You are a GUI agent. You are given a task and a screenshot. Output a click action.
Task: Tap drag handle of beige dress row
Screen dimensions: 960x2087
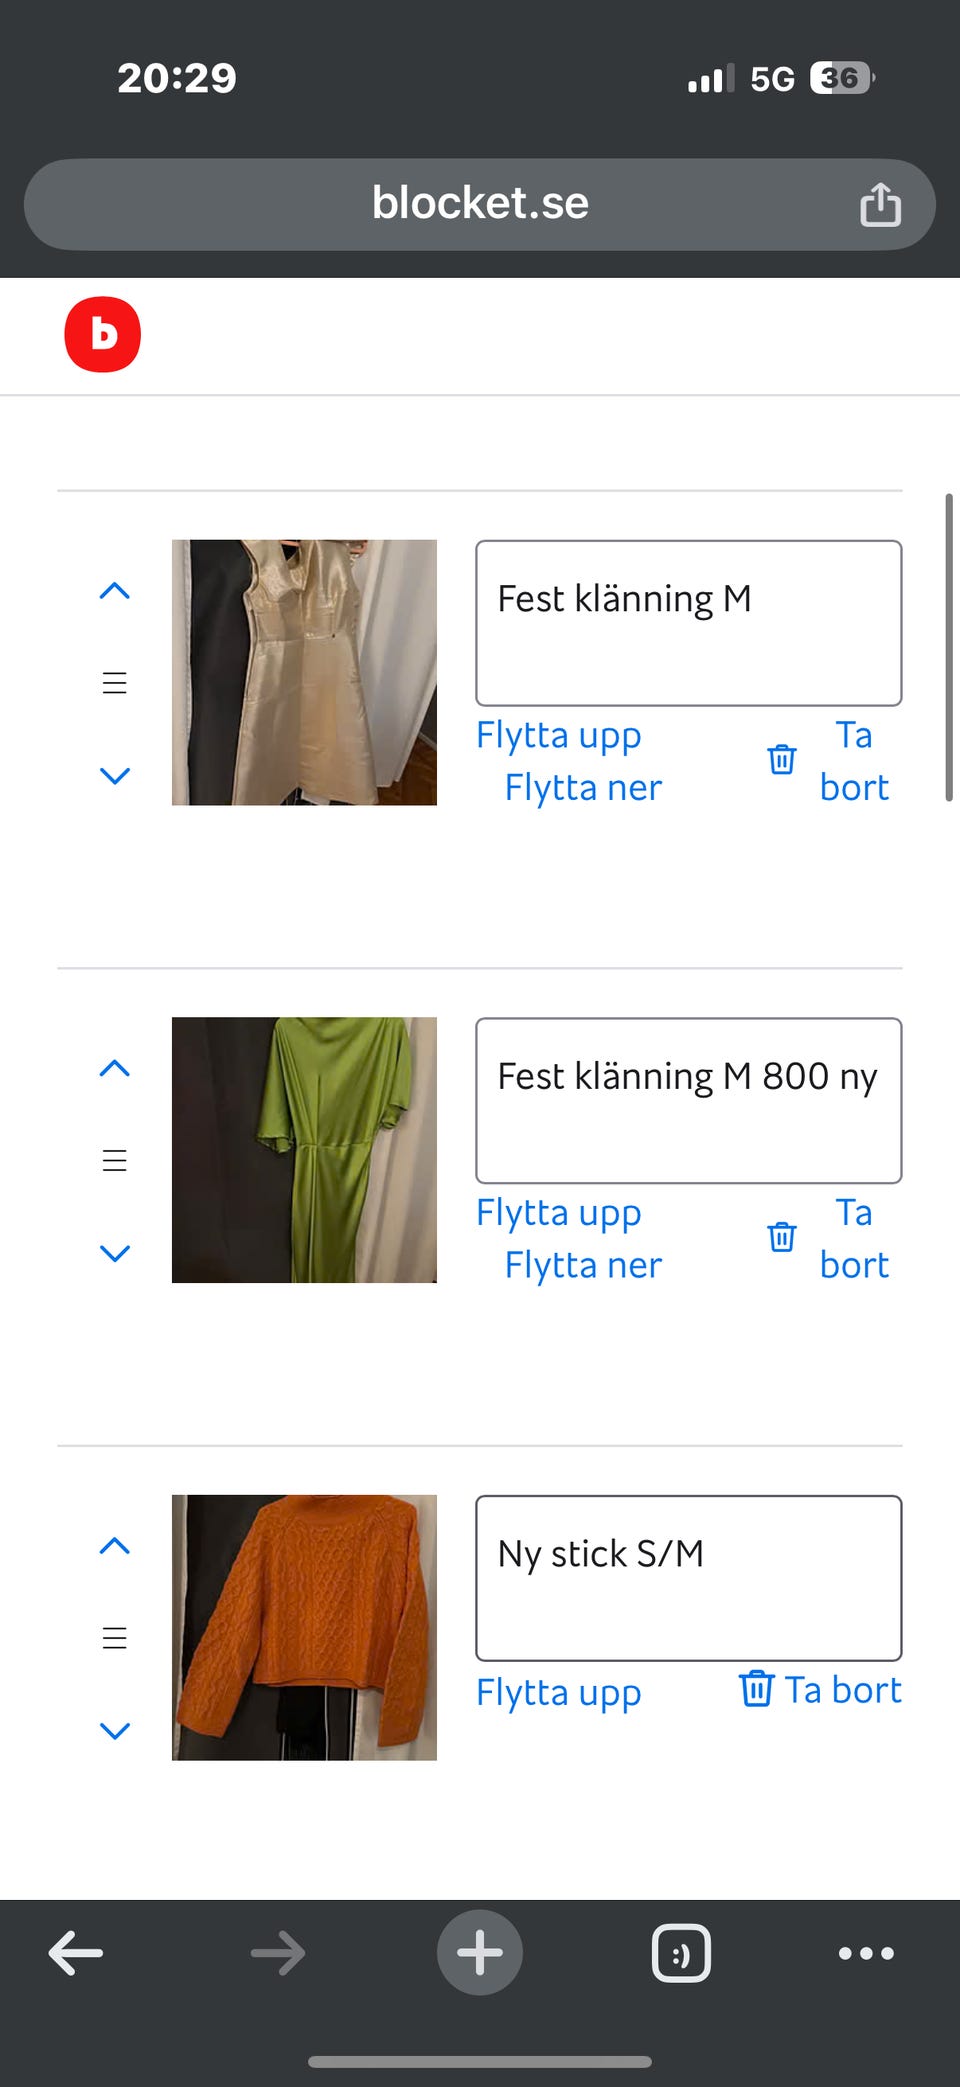115,683
